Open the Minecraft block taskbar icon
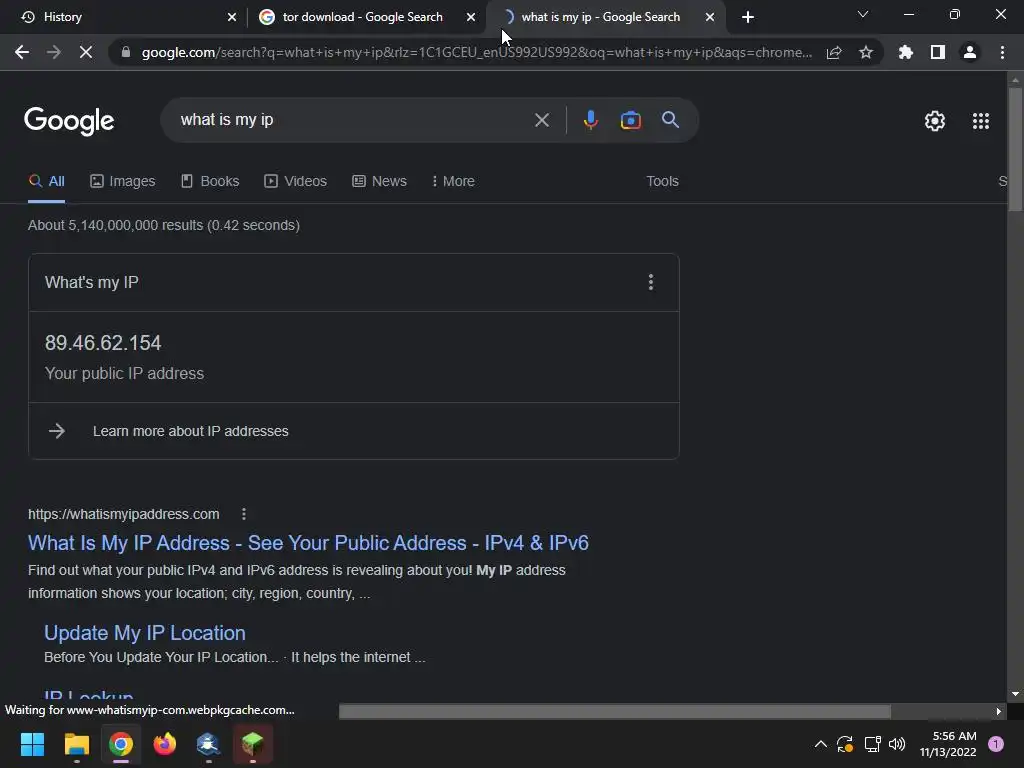Screen dimensions: 1024x768 point(253,744)
